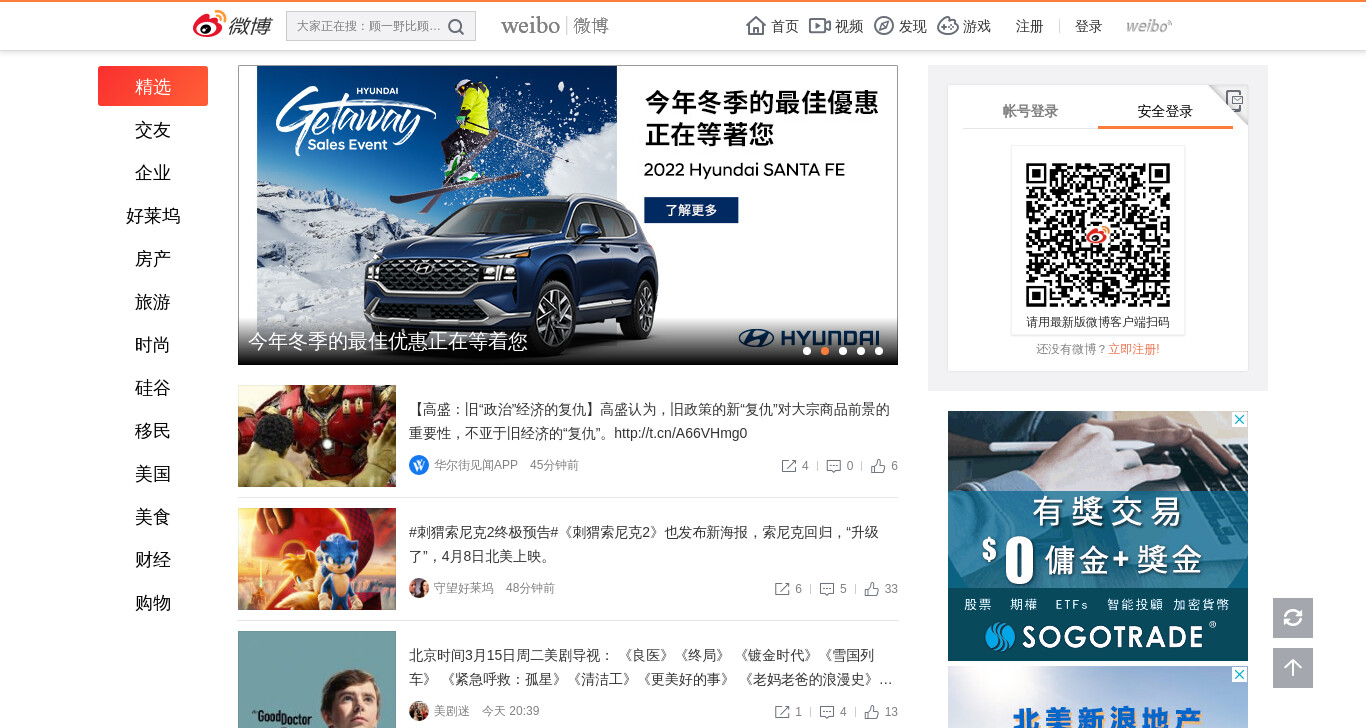This screenshot has height=728, width=1366.
Task: Select 购物 category
Action: click(153, 603)
